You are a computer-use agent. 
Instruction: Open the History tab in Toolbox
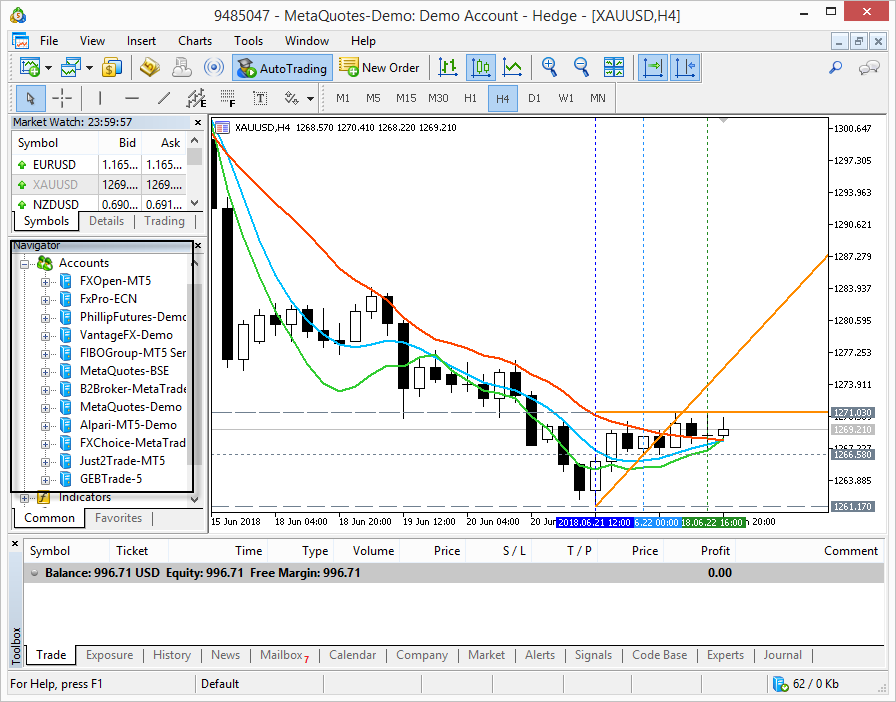172,655
